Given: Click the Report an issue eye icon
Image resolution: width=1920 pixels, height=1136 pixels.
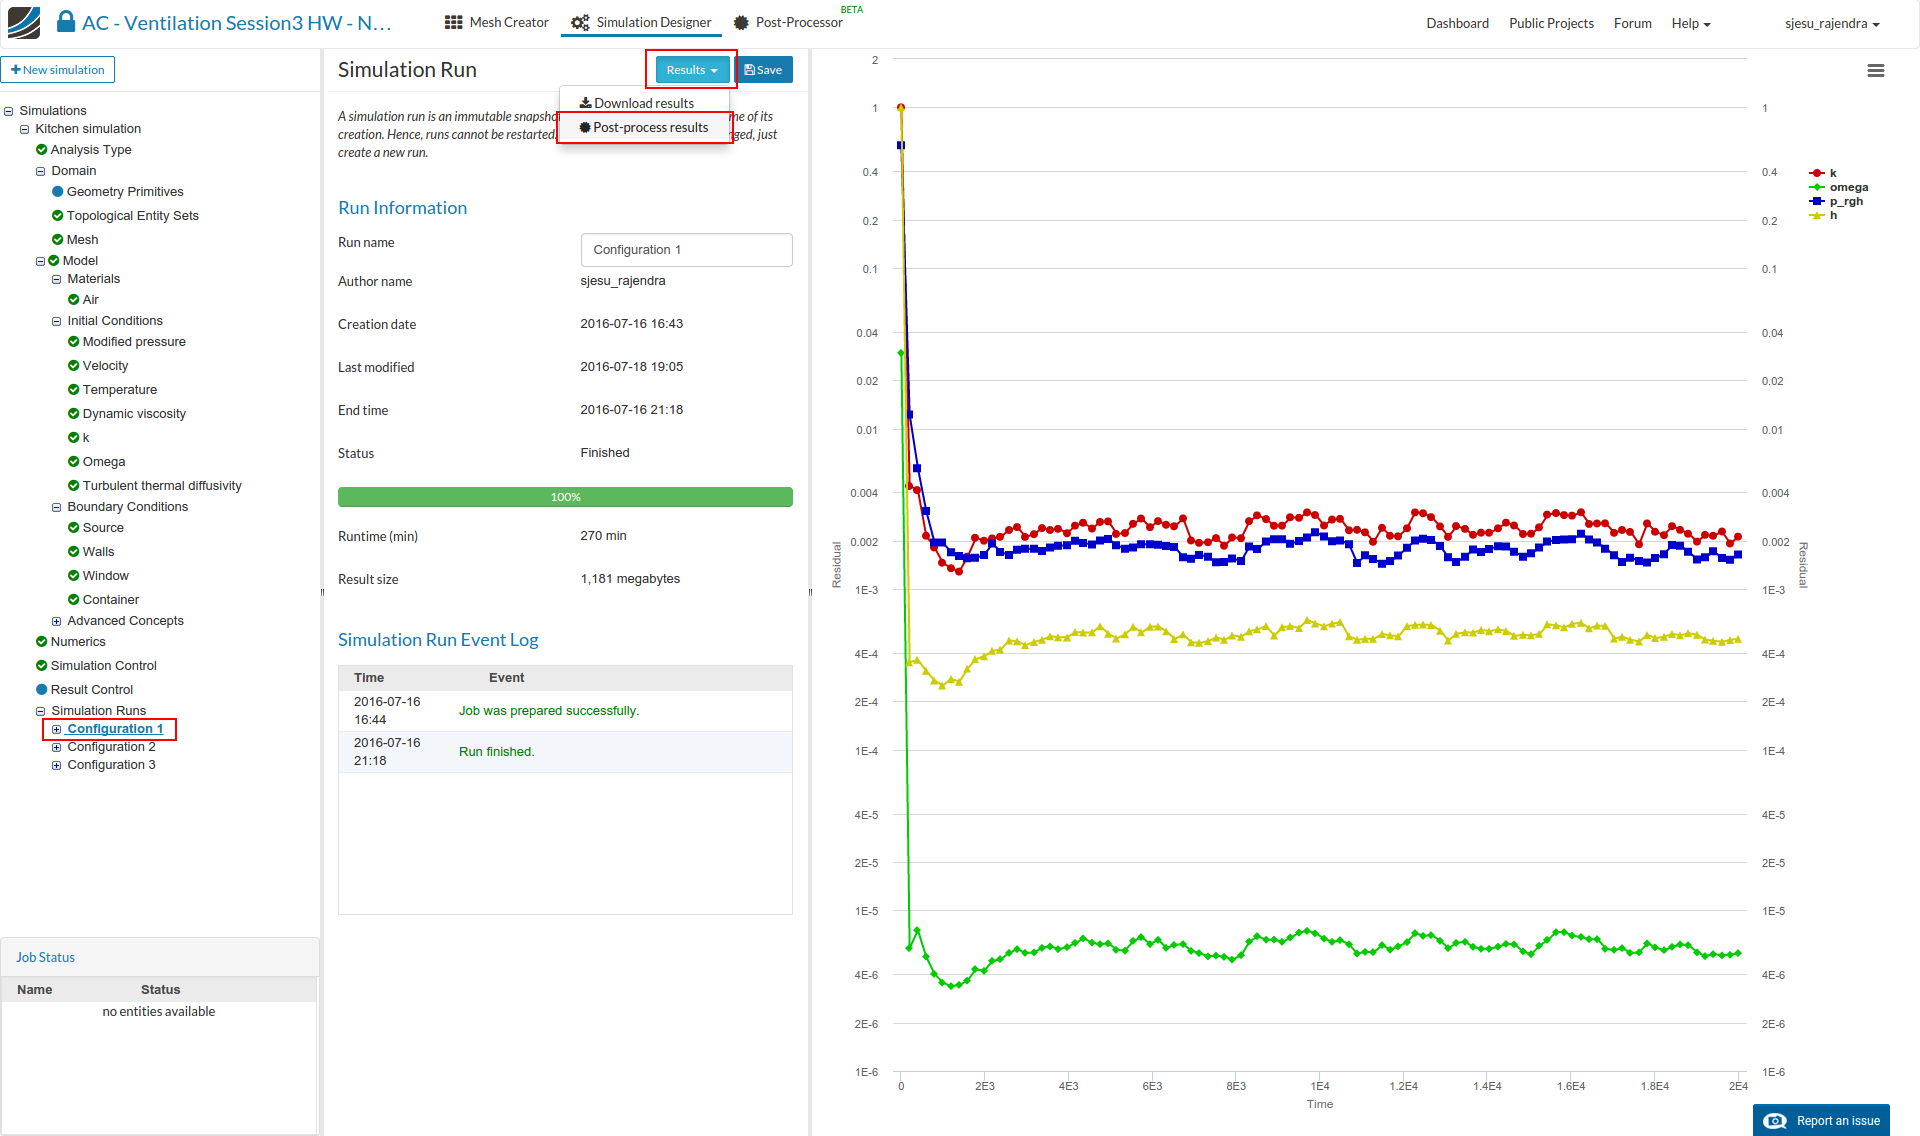Looking at the screenshot, I should click(x=1775, y=1121).
